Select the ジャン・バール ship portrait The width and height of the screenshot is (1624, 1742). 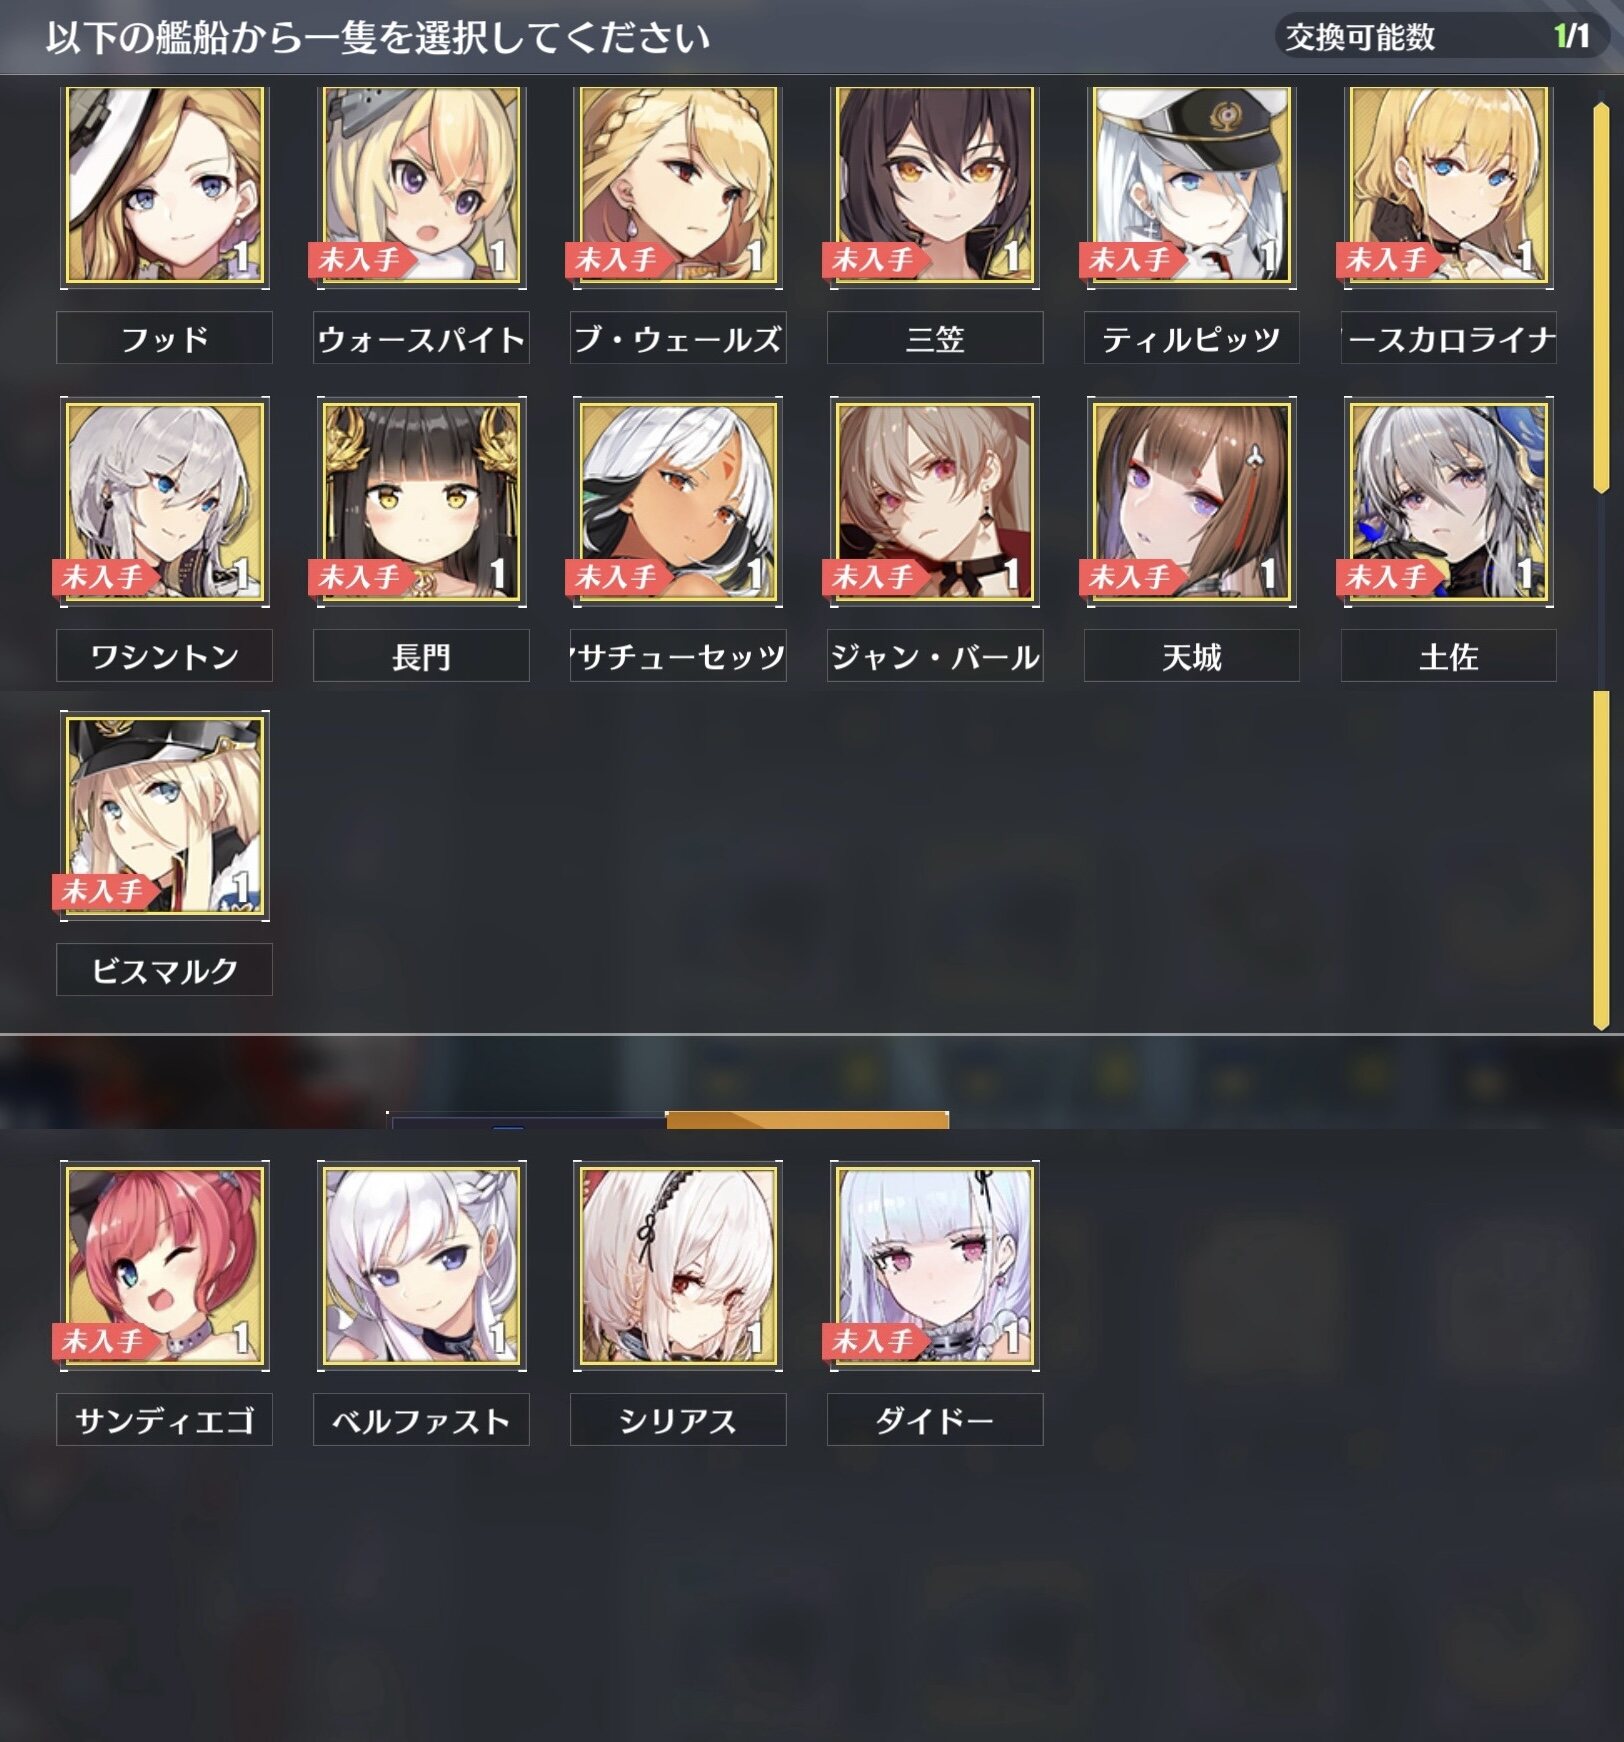pyautogui.click(x=935, y=502)
